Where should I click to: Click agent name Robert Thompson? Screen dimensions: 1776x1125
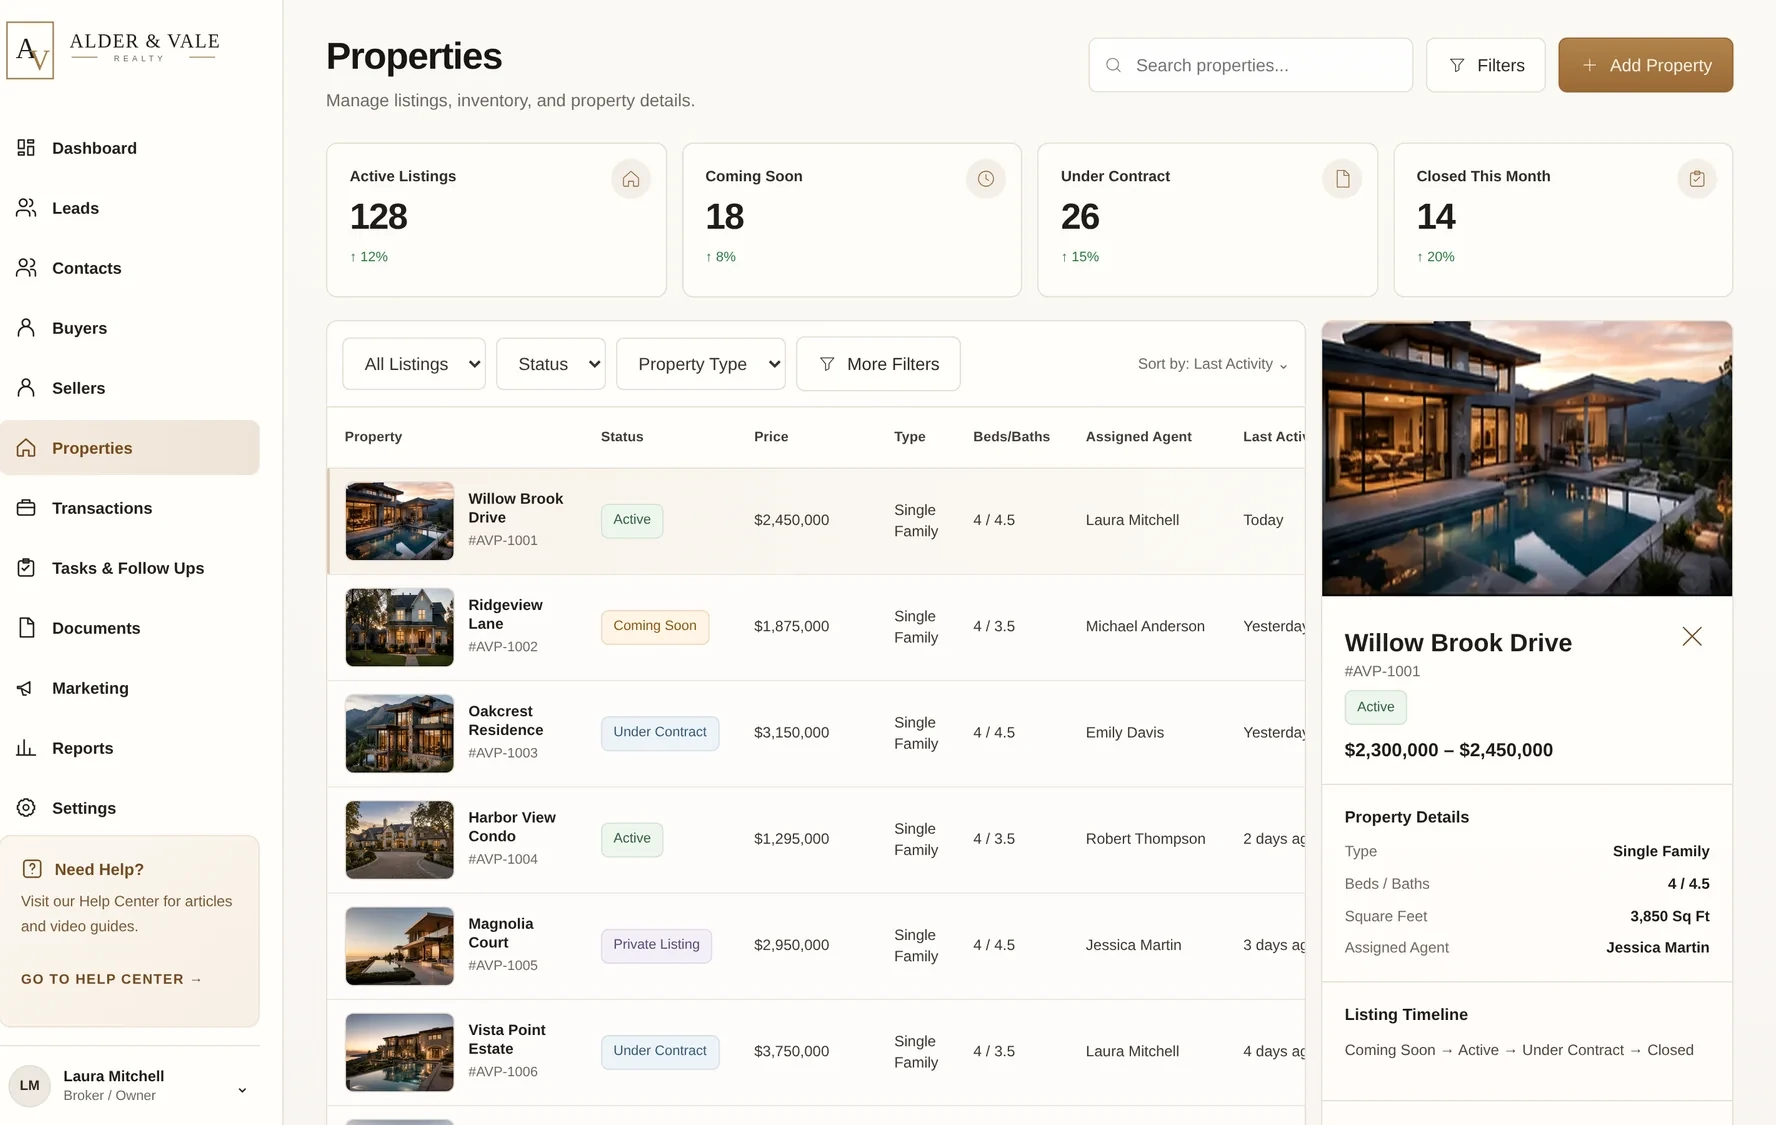pos(1145,839)
